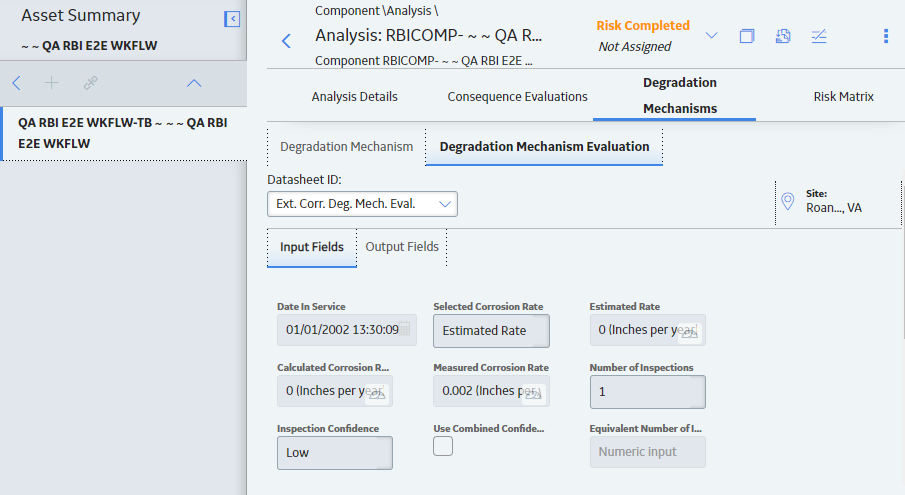
Task: Click the copy analysis icon
Action: click(747, 36)
